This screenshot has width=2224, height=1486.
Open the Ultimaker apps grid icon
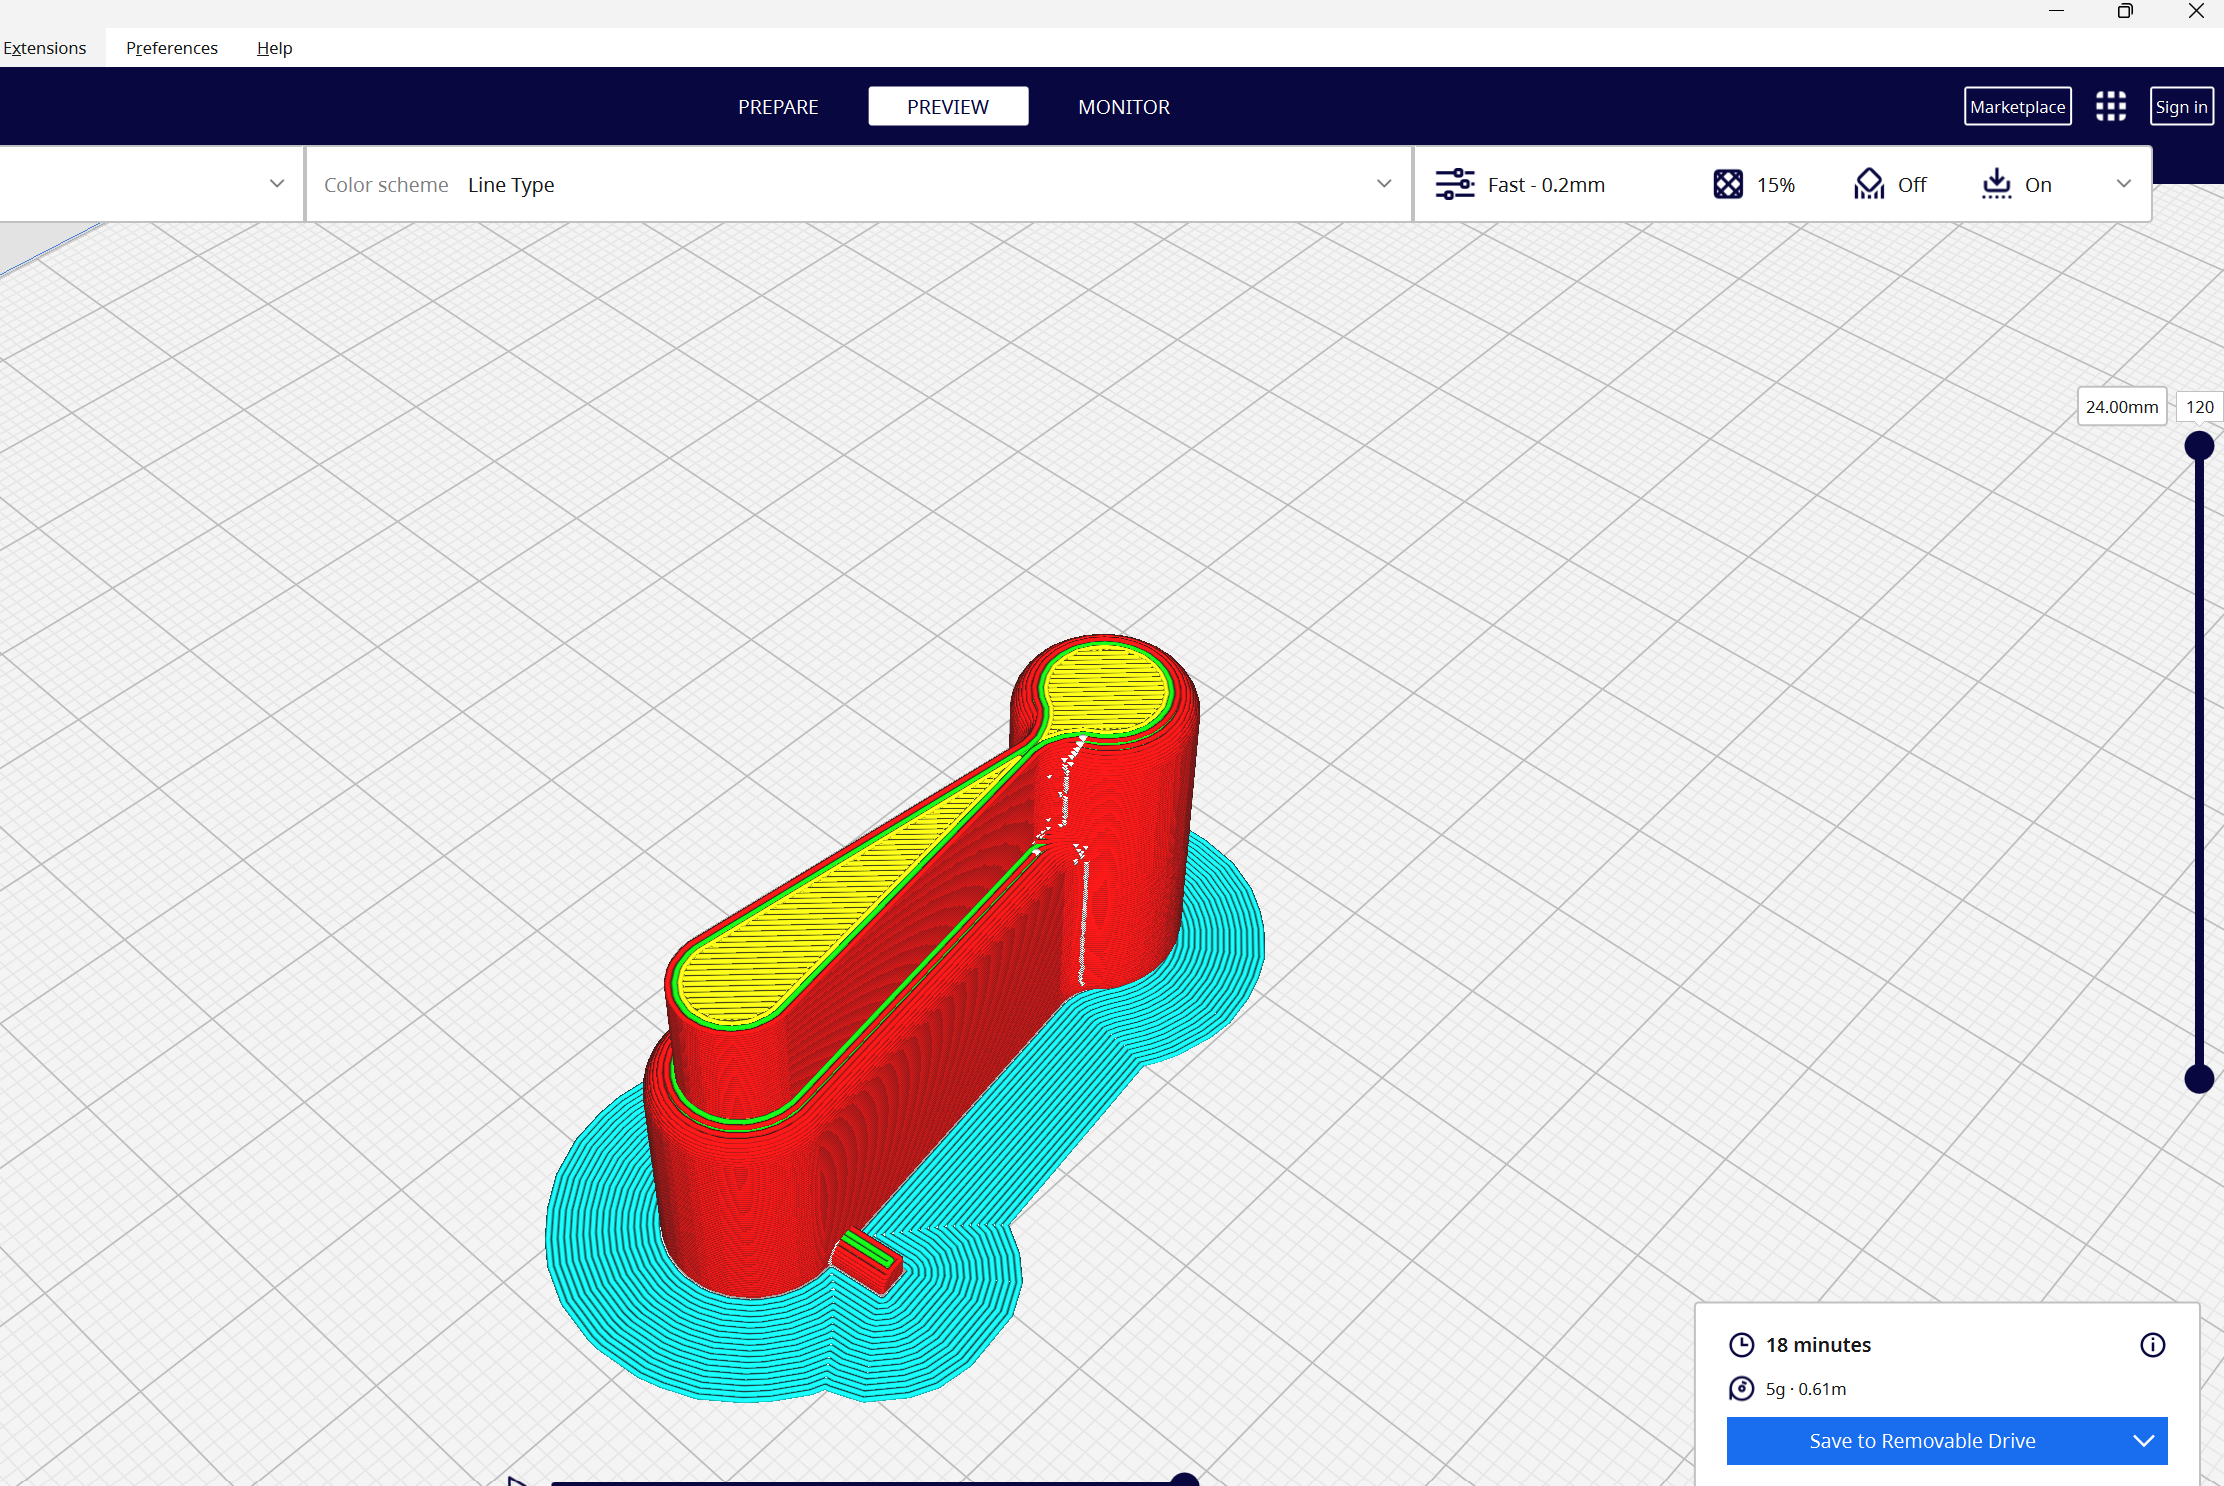click(x=2111, y=107)
